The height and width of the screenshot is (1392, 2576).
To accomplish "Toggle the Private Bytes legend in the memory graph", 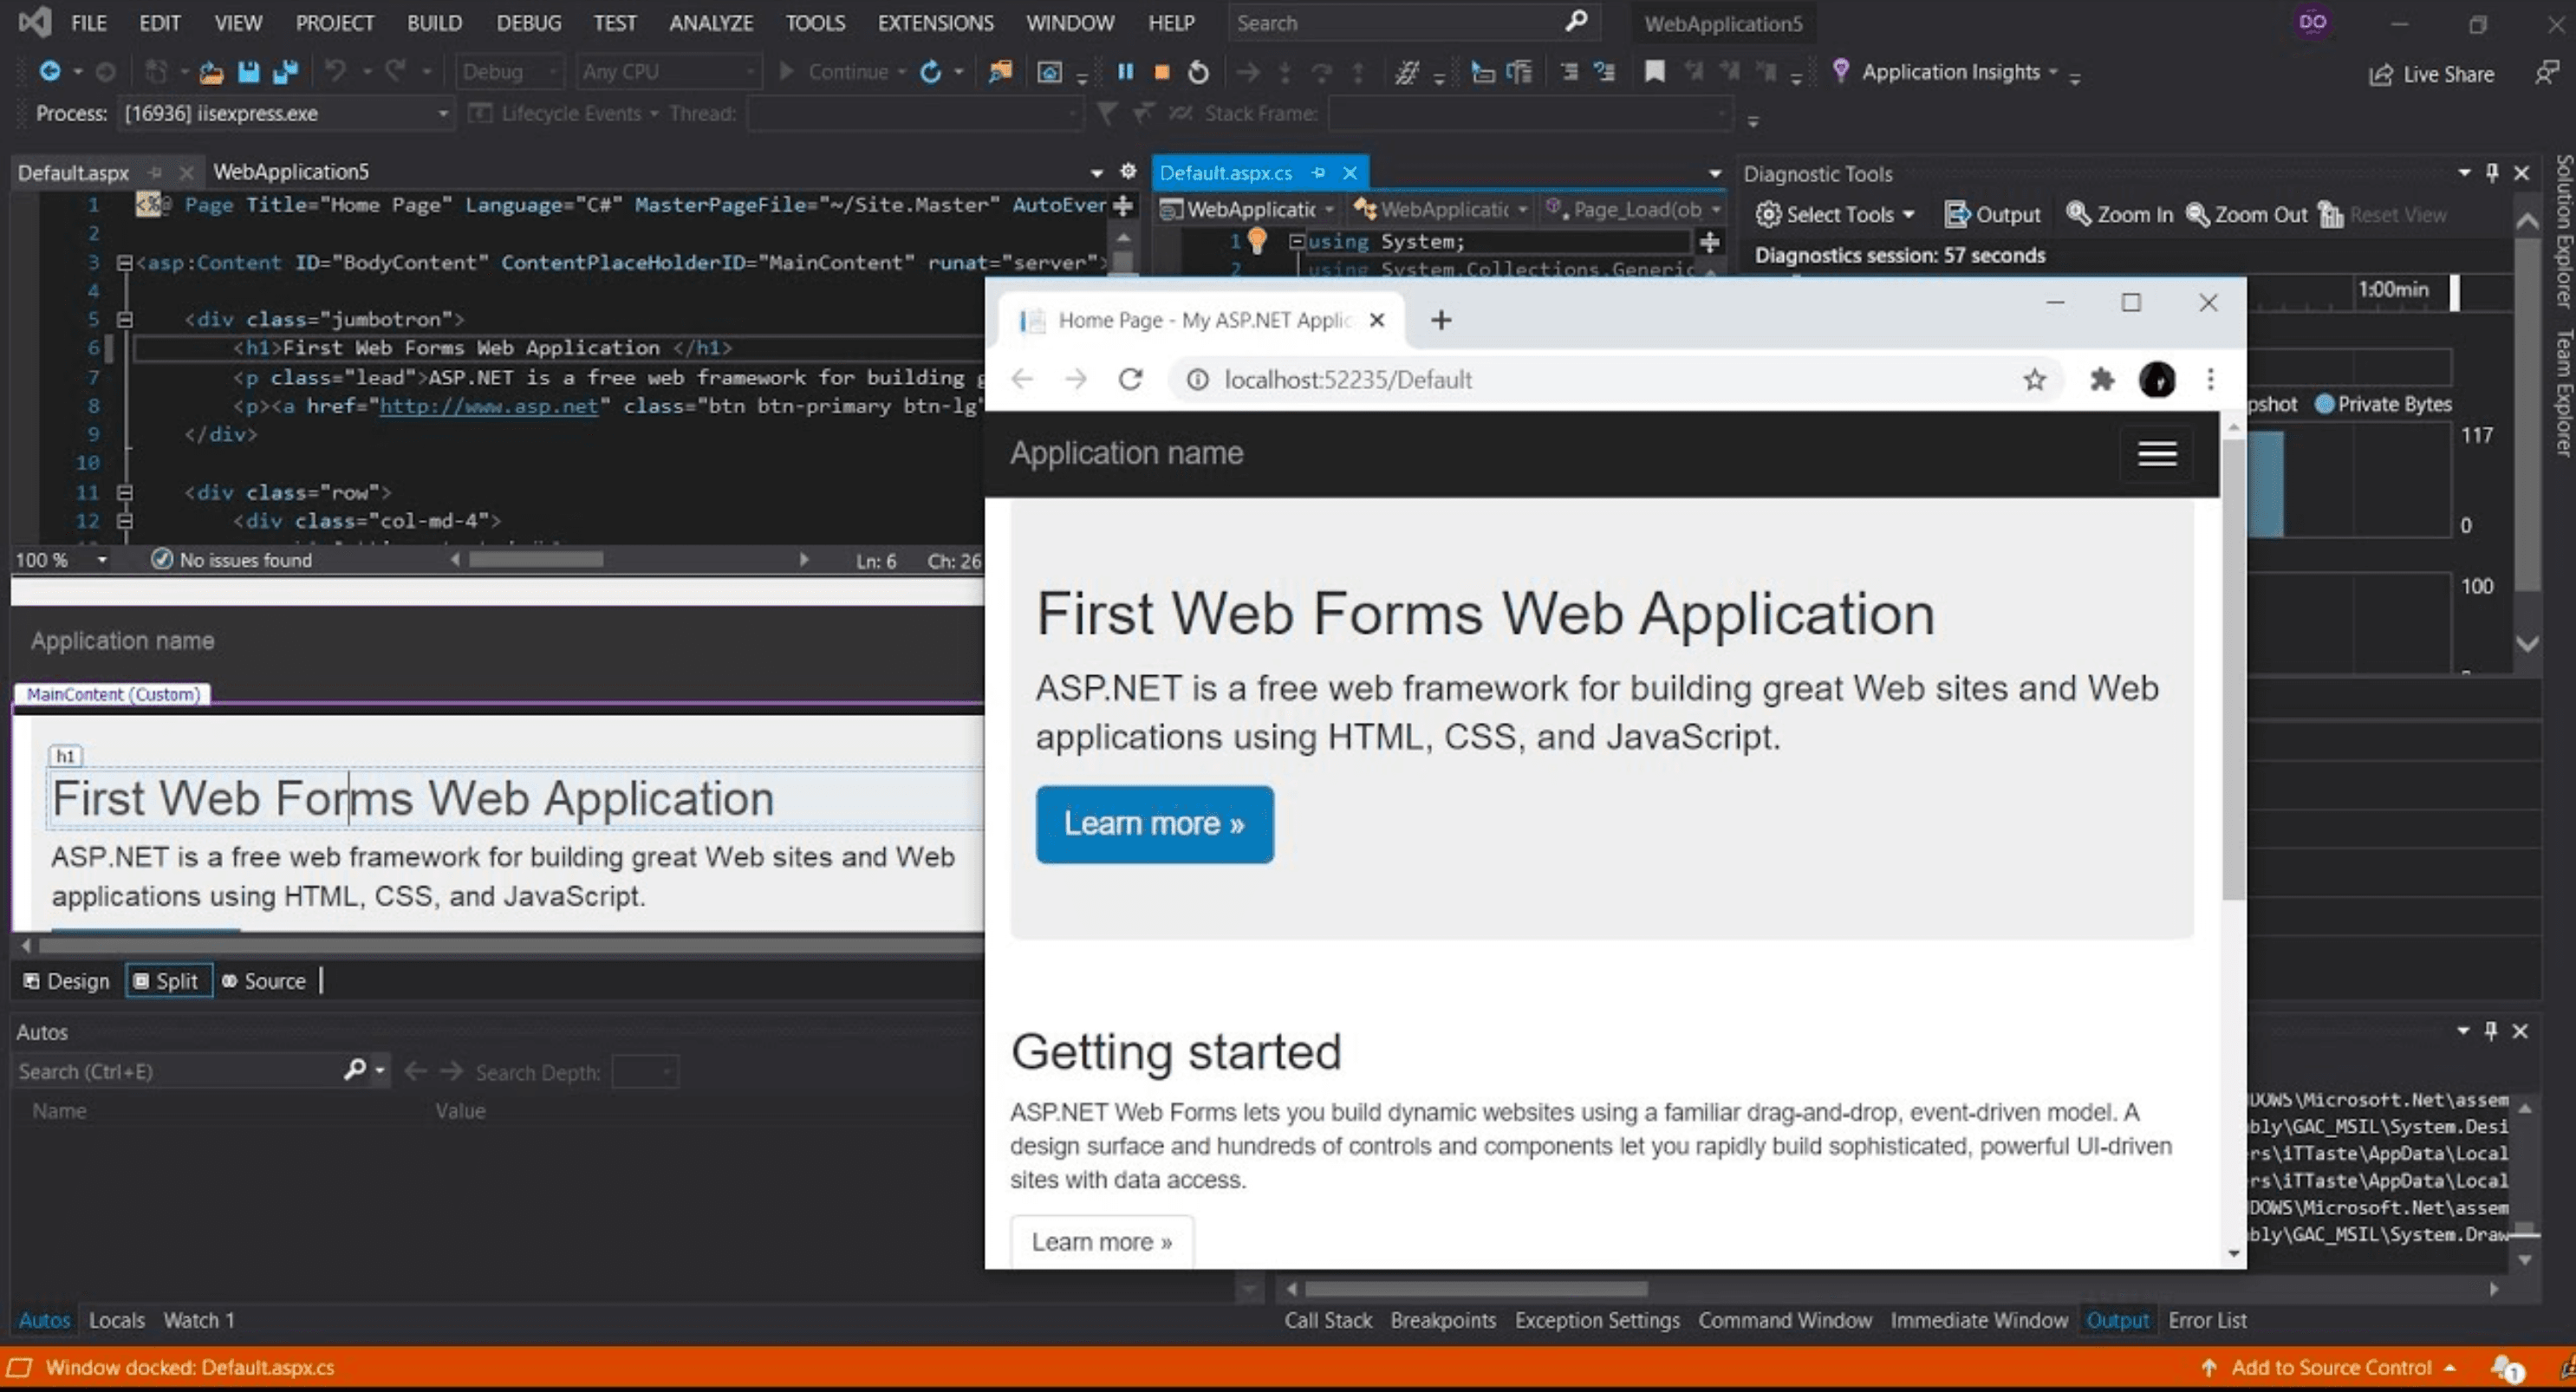I will [x=2383, y=404].
